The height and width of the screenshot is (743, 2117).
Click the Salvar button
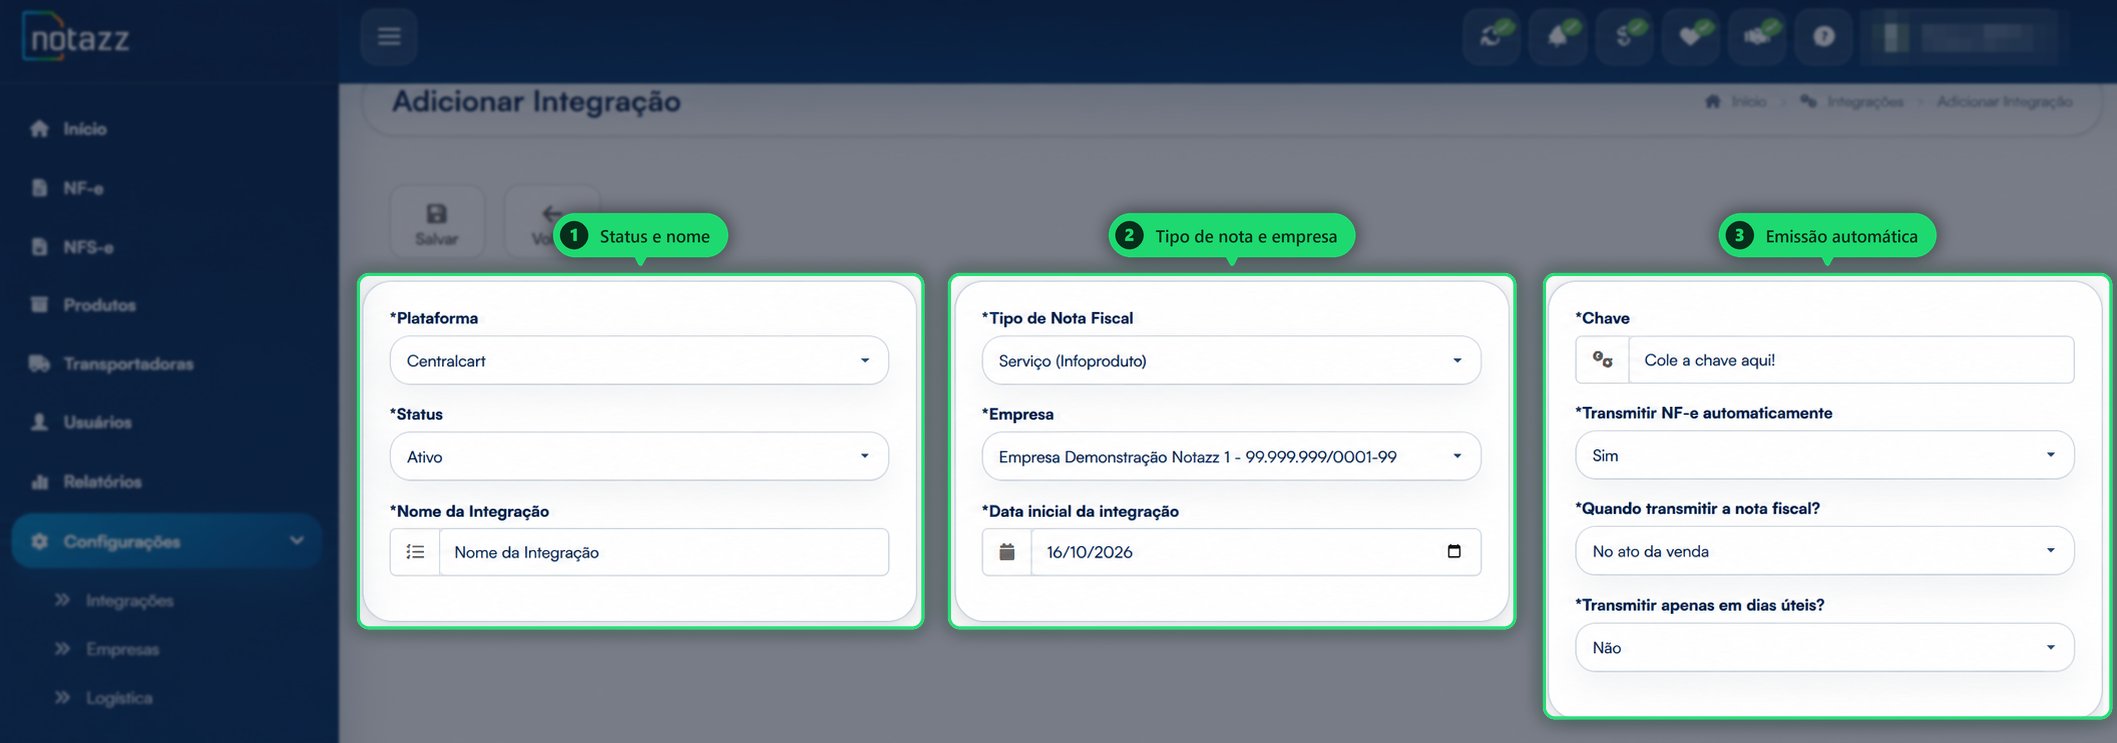point(437,223)
